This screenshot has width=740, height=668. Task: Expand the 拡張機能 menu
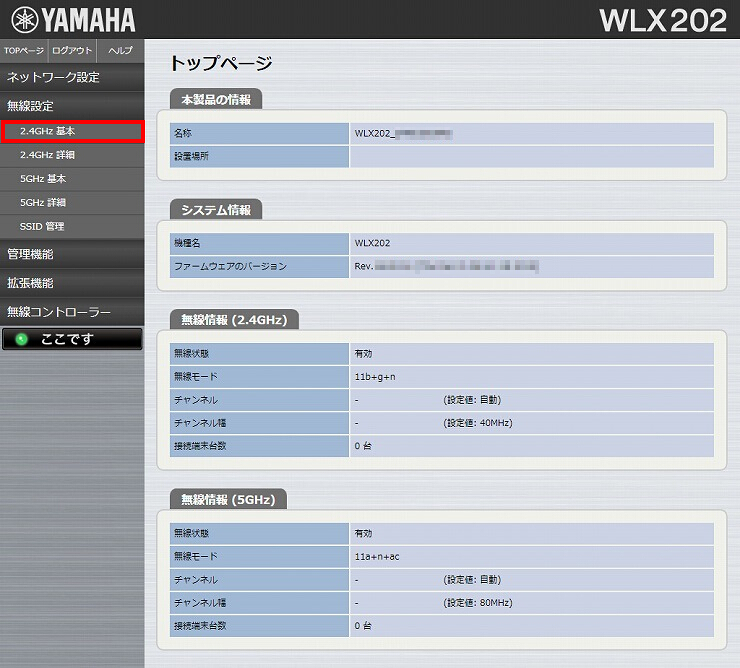coord(72,283)
